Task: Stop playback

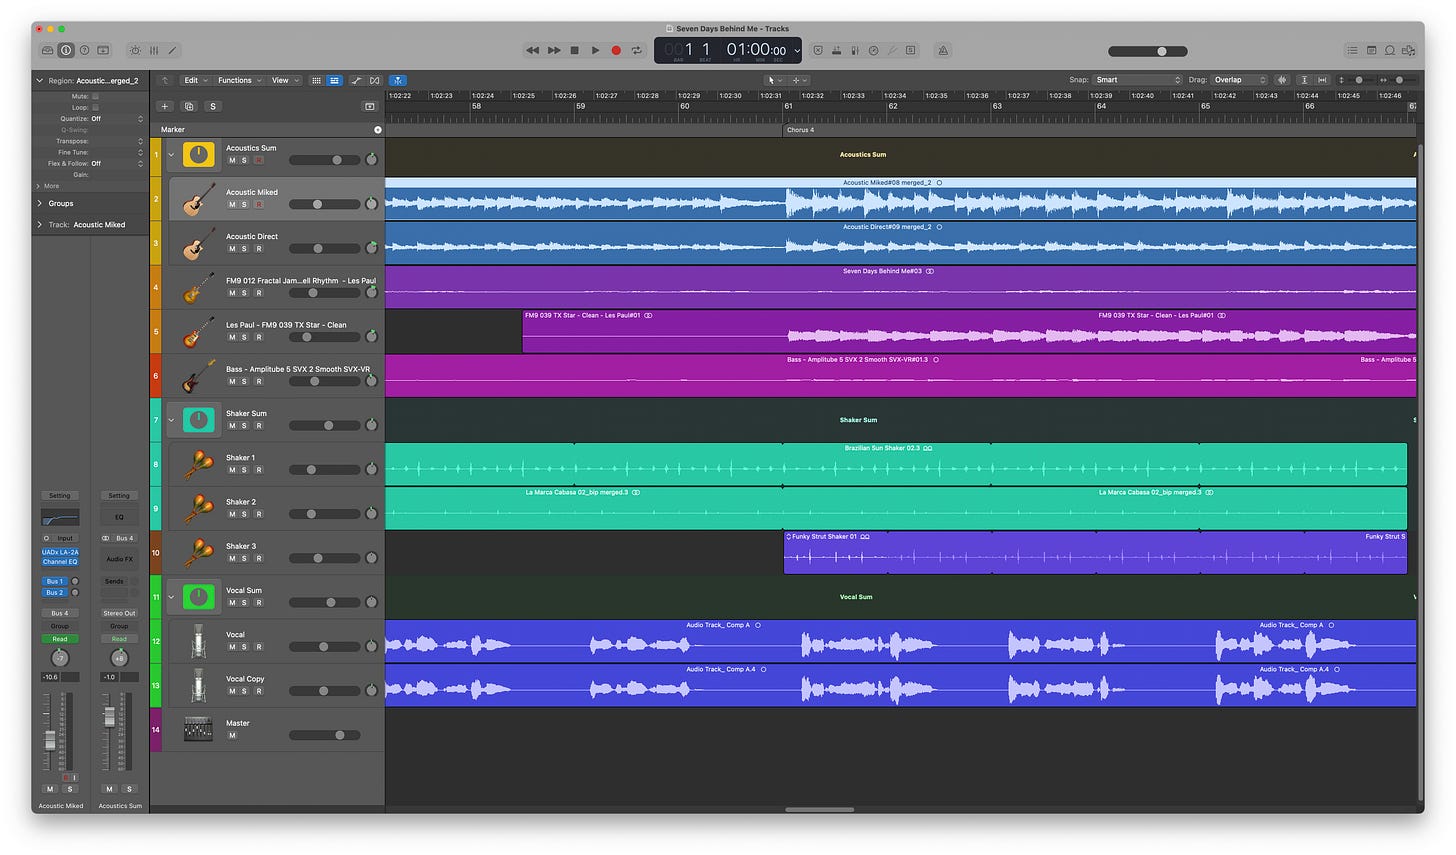Action: [x=574, y=50]
